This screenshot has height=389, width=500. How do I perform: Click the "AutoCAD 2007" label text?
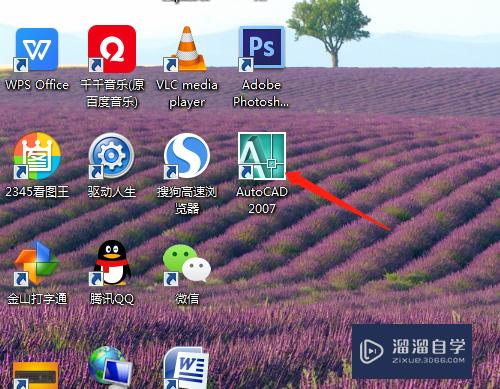pyautogui.click(x=262, y=200)
